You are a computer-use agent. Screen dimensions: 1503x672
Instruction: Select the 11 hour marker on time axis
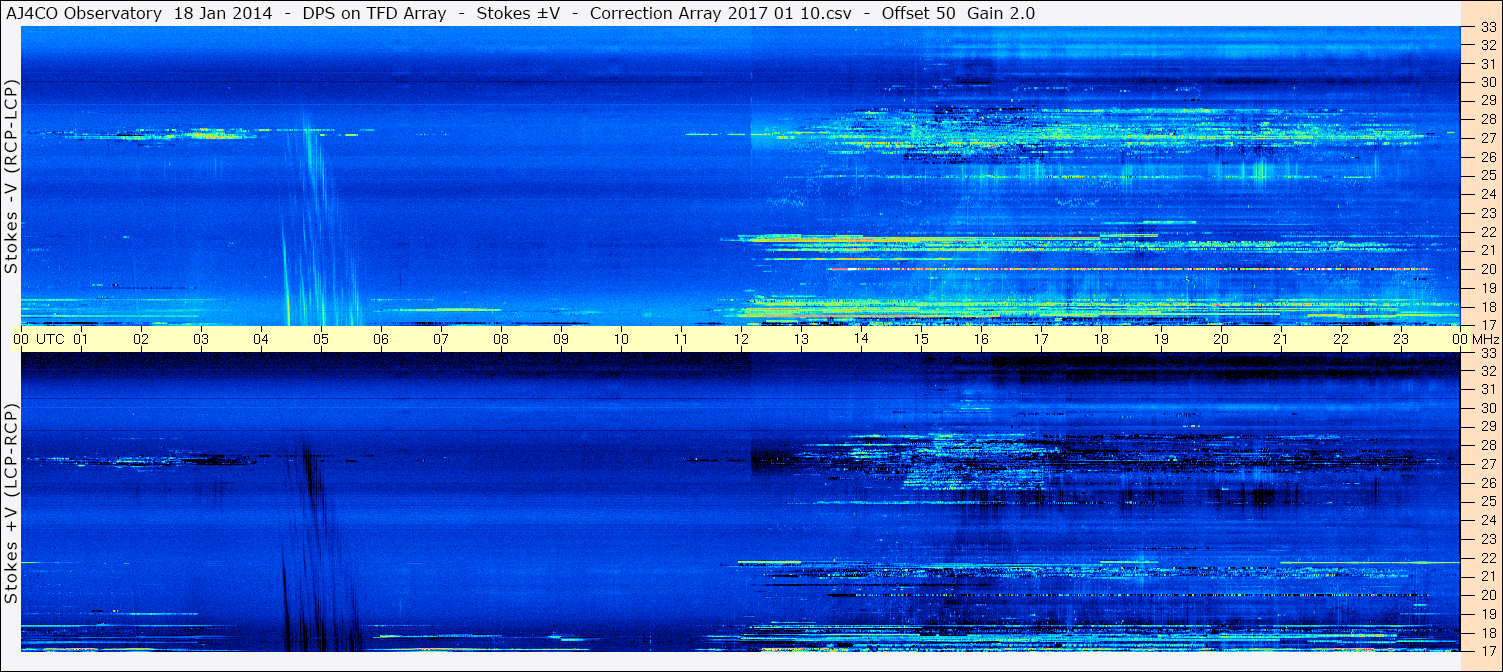(681, 339)
